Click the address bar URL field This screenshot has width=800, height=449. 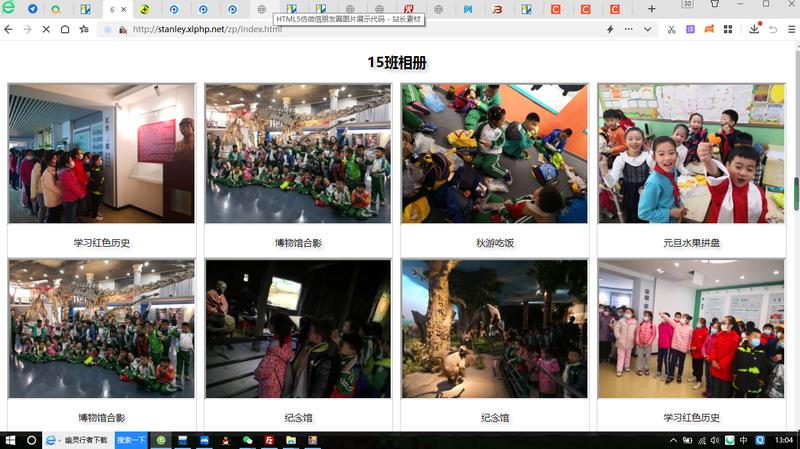(350, 29)
